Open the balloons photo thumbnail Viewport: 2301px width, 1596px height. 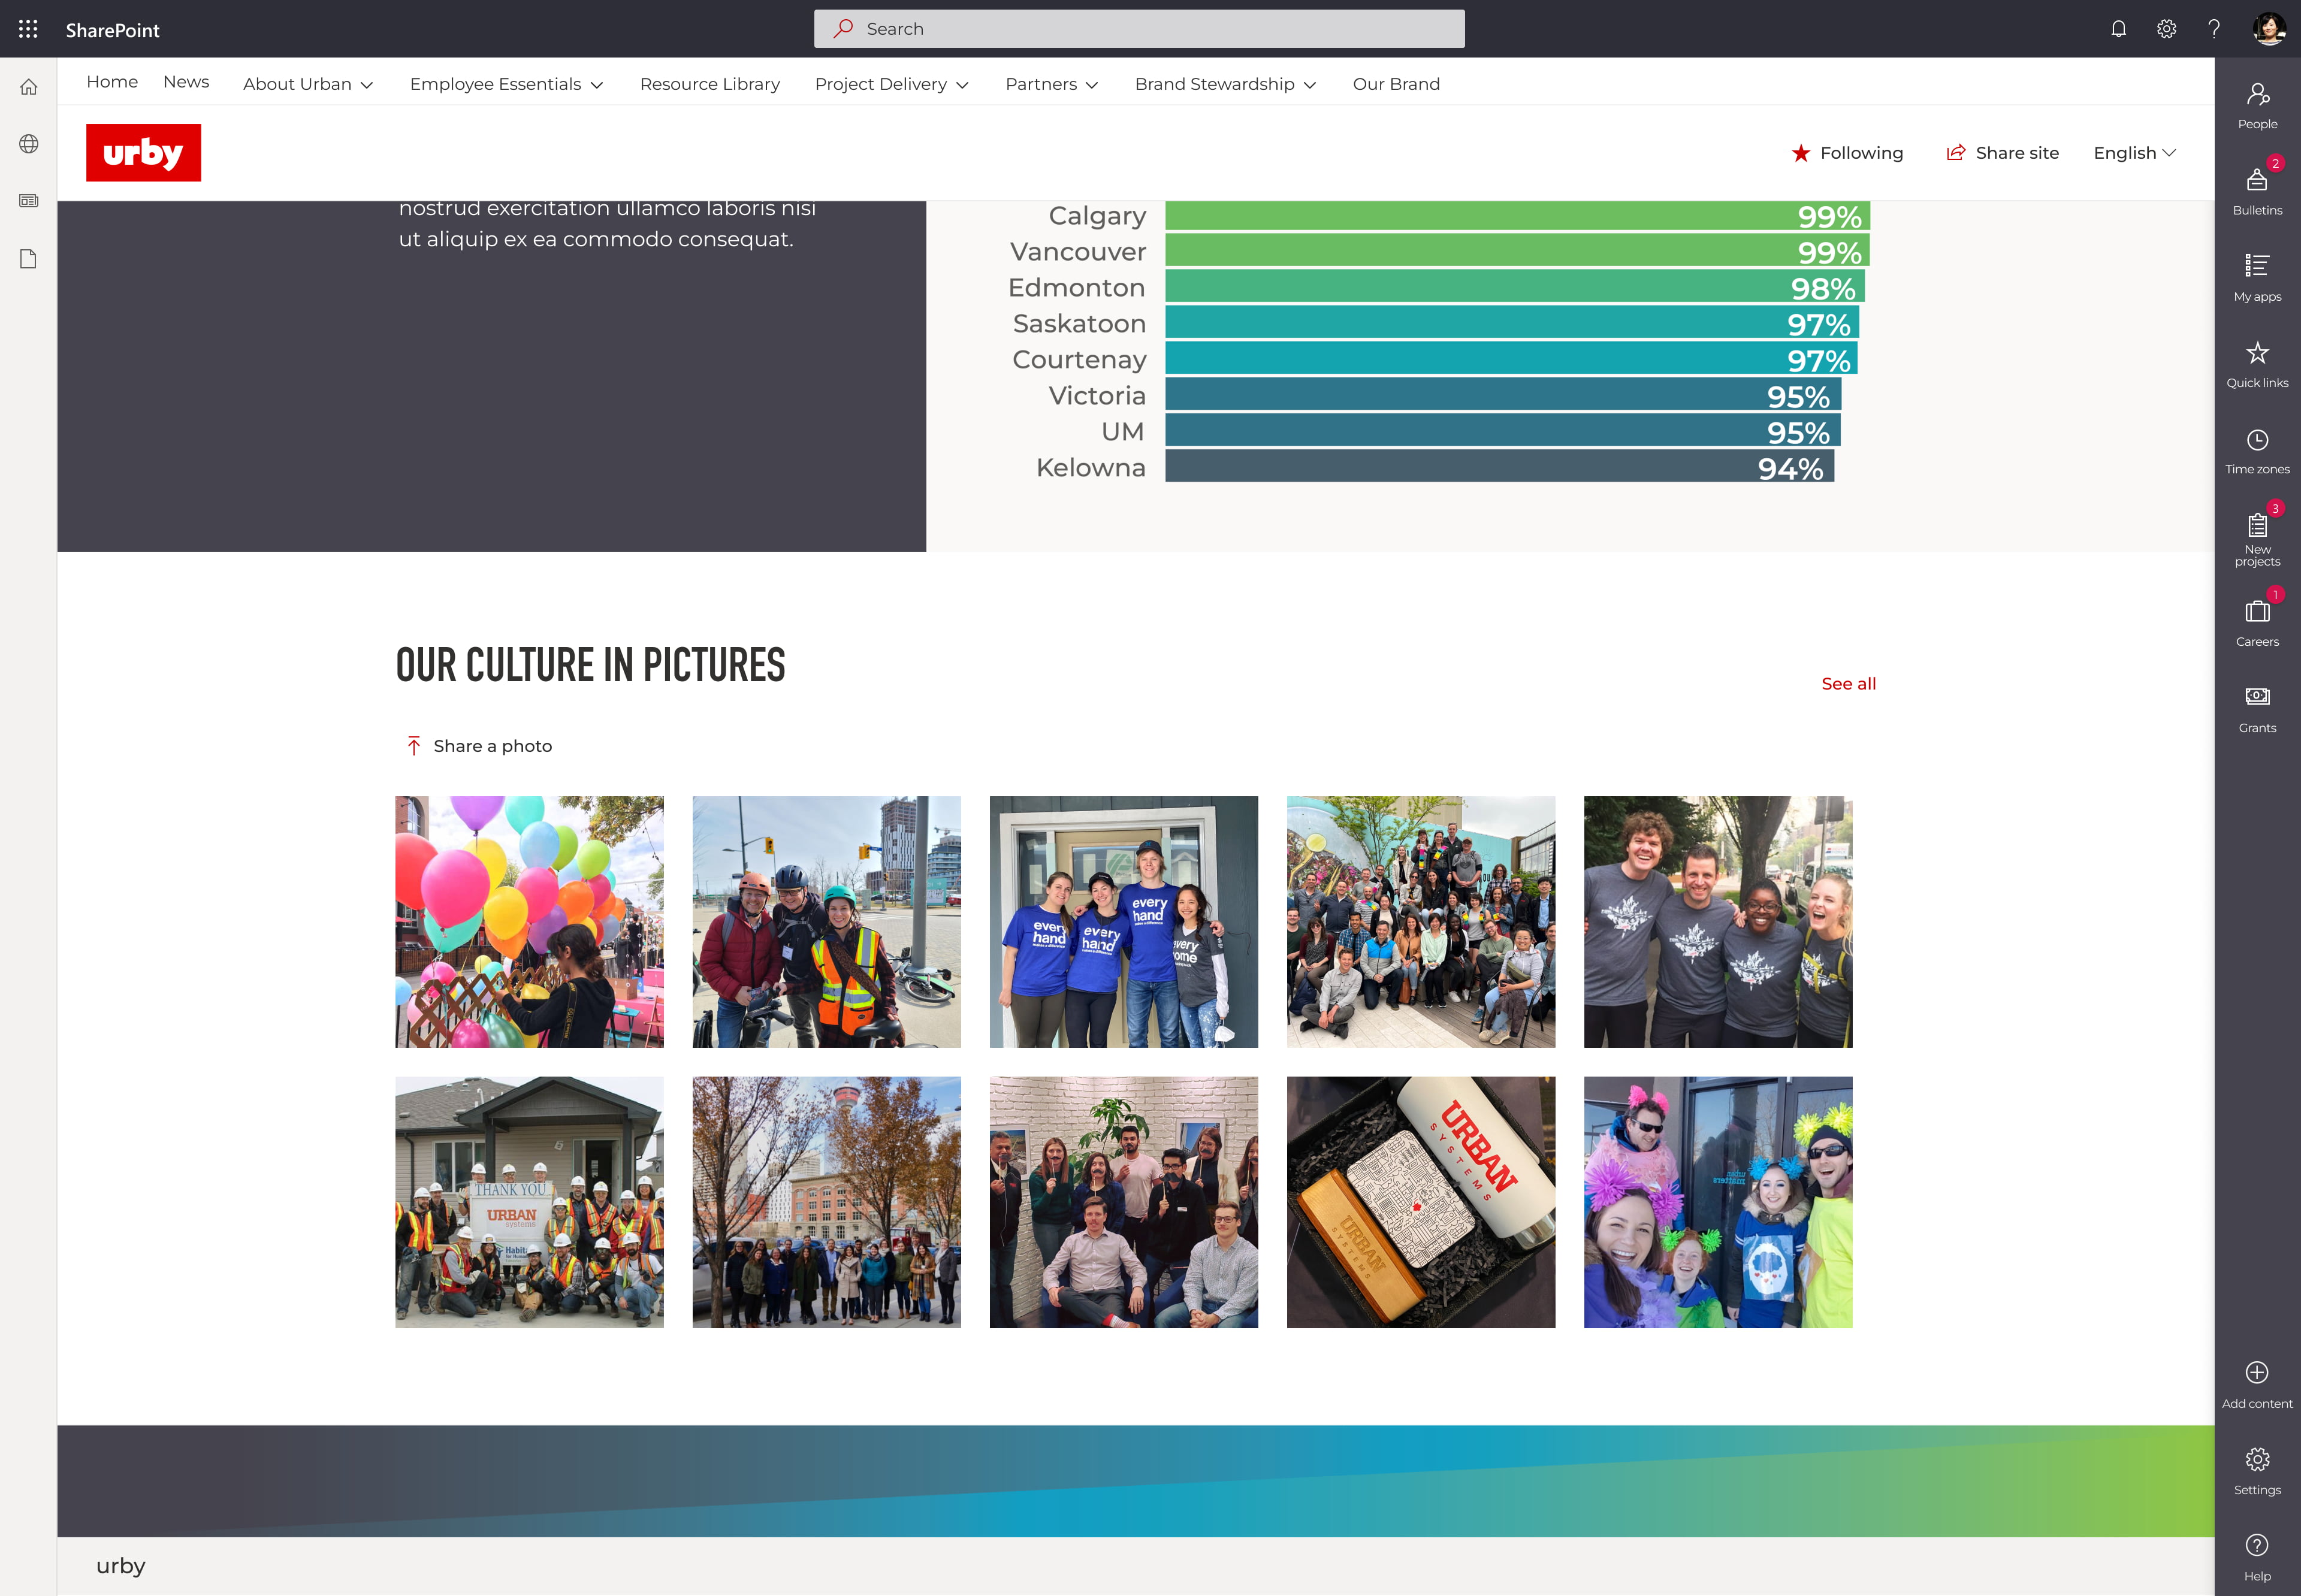529,921
